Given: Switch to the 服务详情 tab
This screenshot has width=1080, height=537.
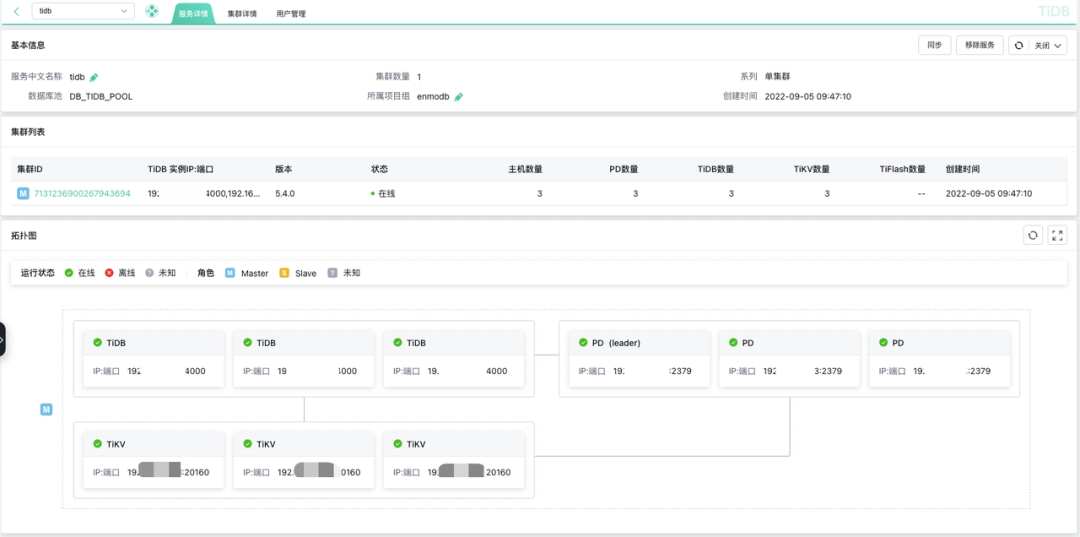Looking at the screenshot, I should pyautogui.click(x=194, y=14).
